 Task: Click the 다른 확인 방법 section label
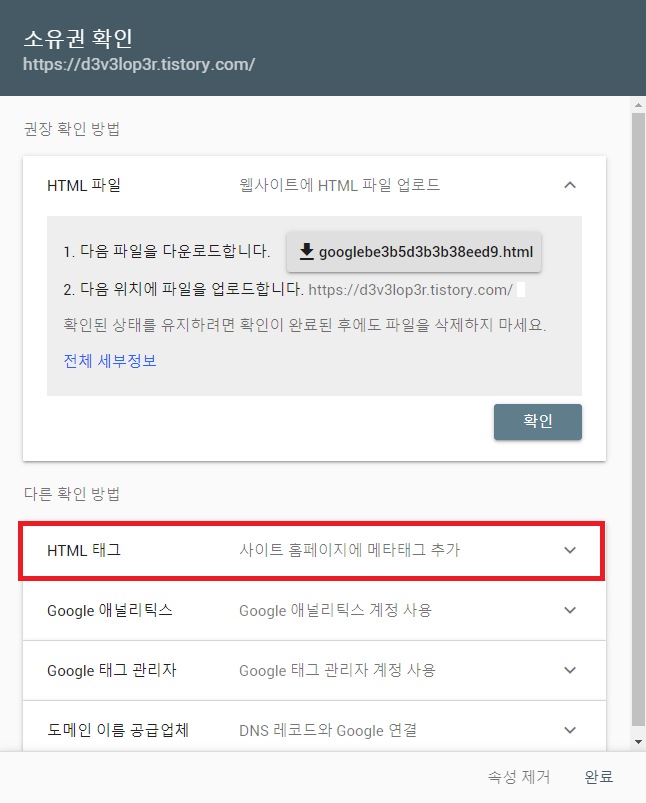tap(72, 494)
